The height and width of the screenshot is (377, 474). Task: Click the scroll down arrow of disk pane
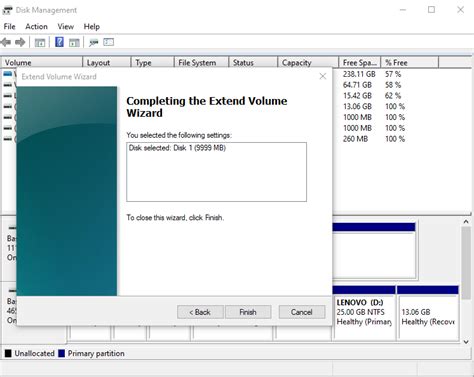pyautogui.click(x=466, y=342)
